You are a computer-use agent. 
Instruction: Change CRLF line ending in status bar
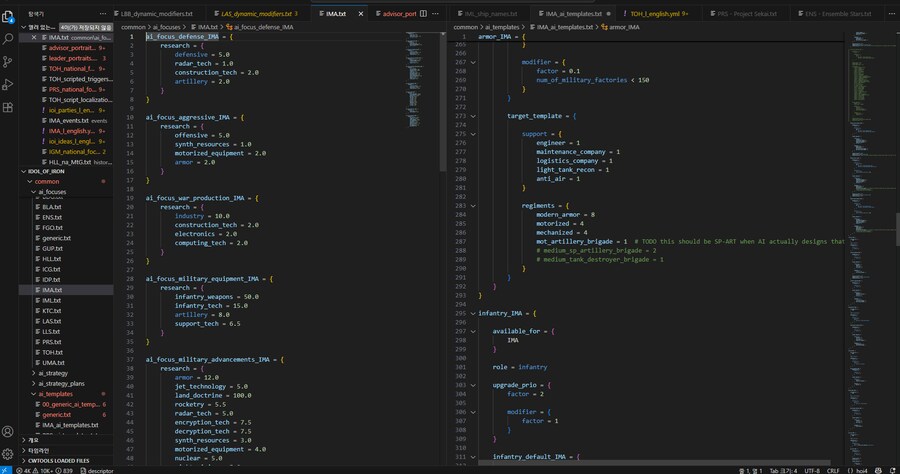click(x=833, y=471)
